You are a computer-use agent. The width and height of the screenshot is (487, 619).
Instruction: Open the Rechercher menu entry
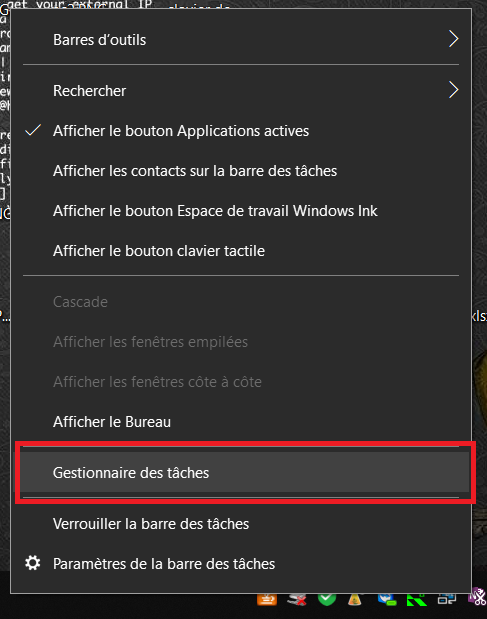241,90
